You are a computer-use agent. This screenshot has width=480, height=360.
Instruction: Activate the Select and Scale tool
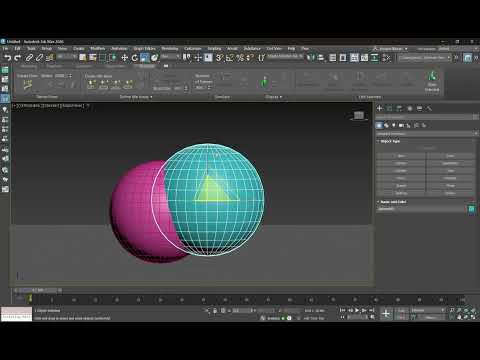[144, 58]
